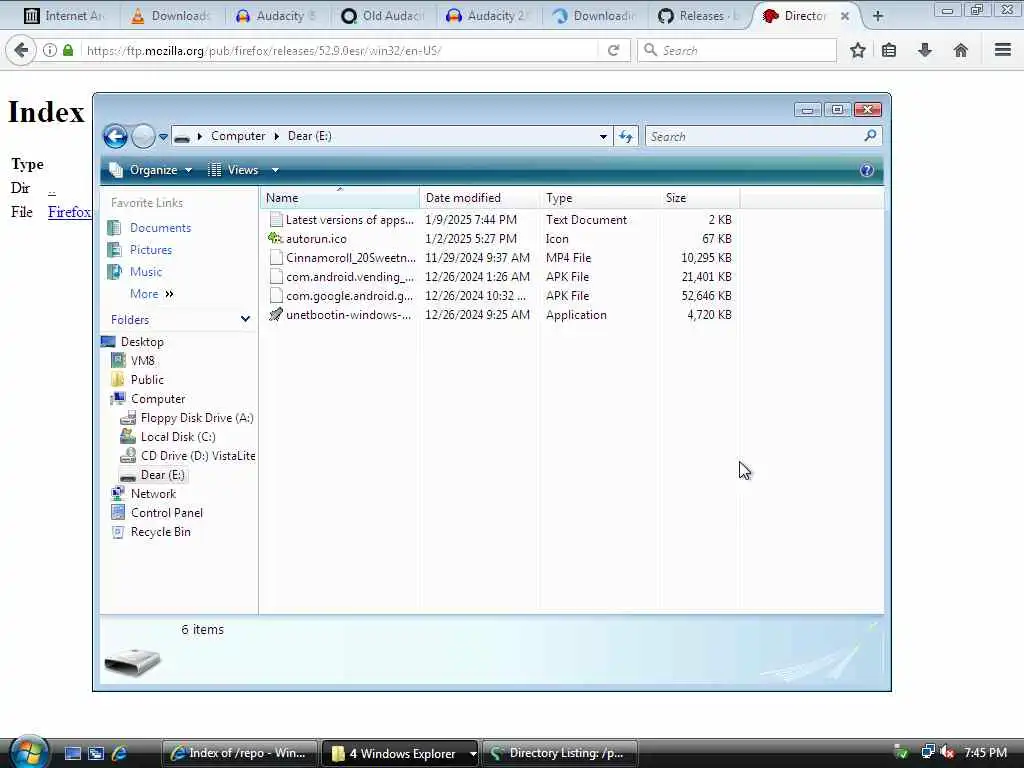The image size is (1024, 768).
Task: Sort by Date modified column header
Action: (480, 198)
